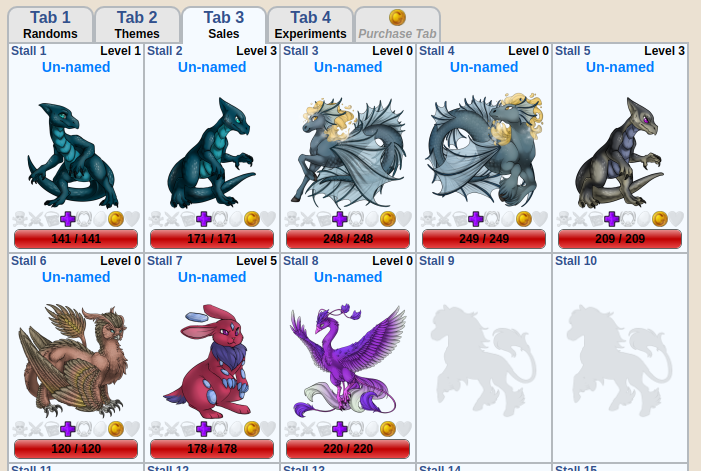Select the red rabbit creature image

click(x=210, y=361)
